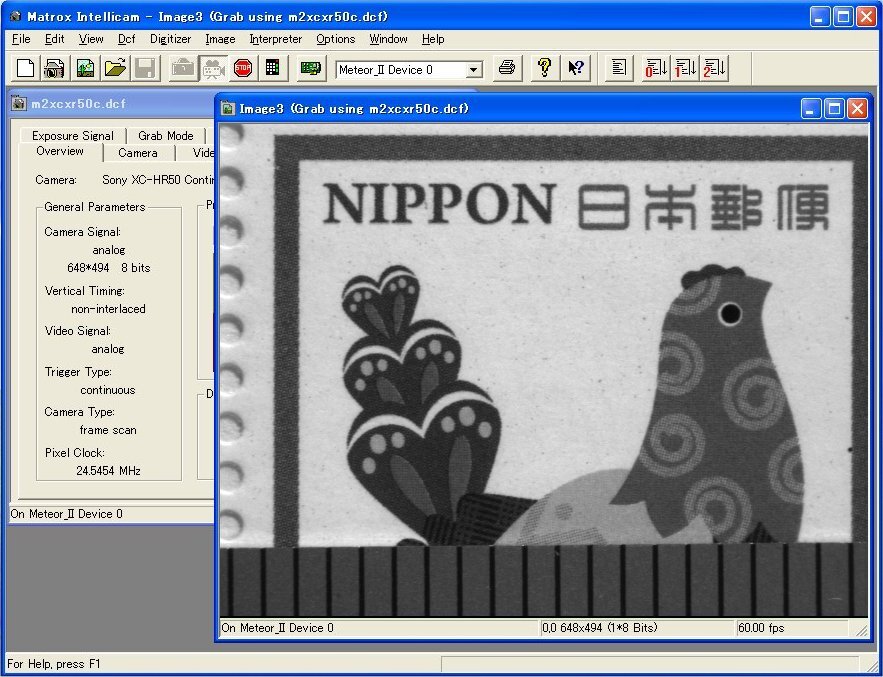Open the Interpreter menu
Image resolution: width=883 pixels, height=677 pixels.
point(275,39)
